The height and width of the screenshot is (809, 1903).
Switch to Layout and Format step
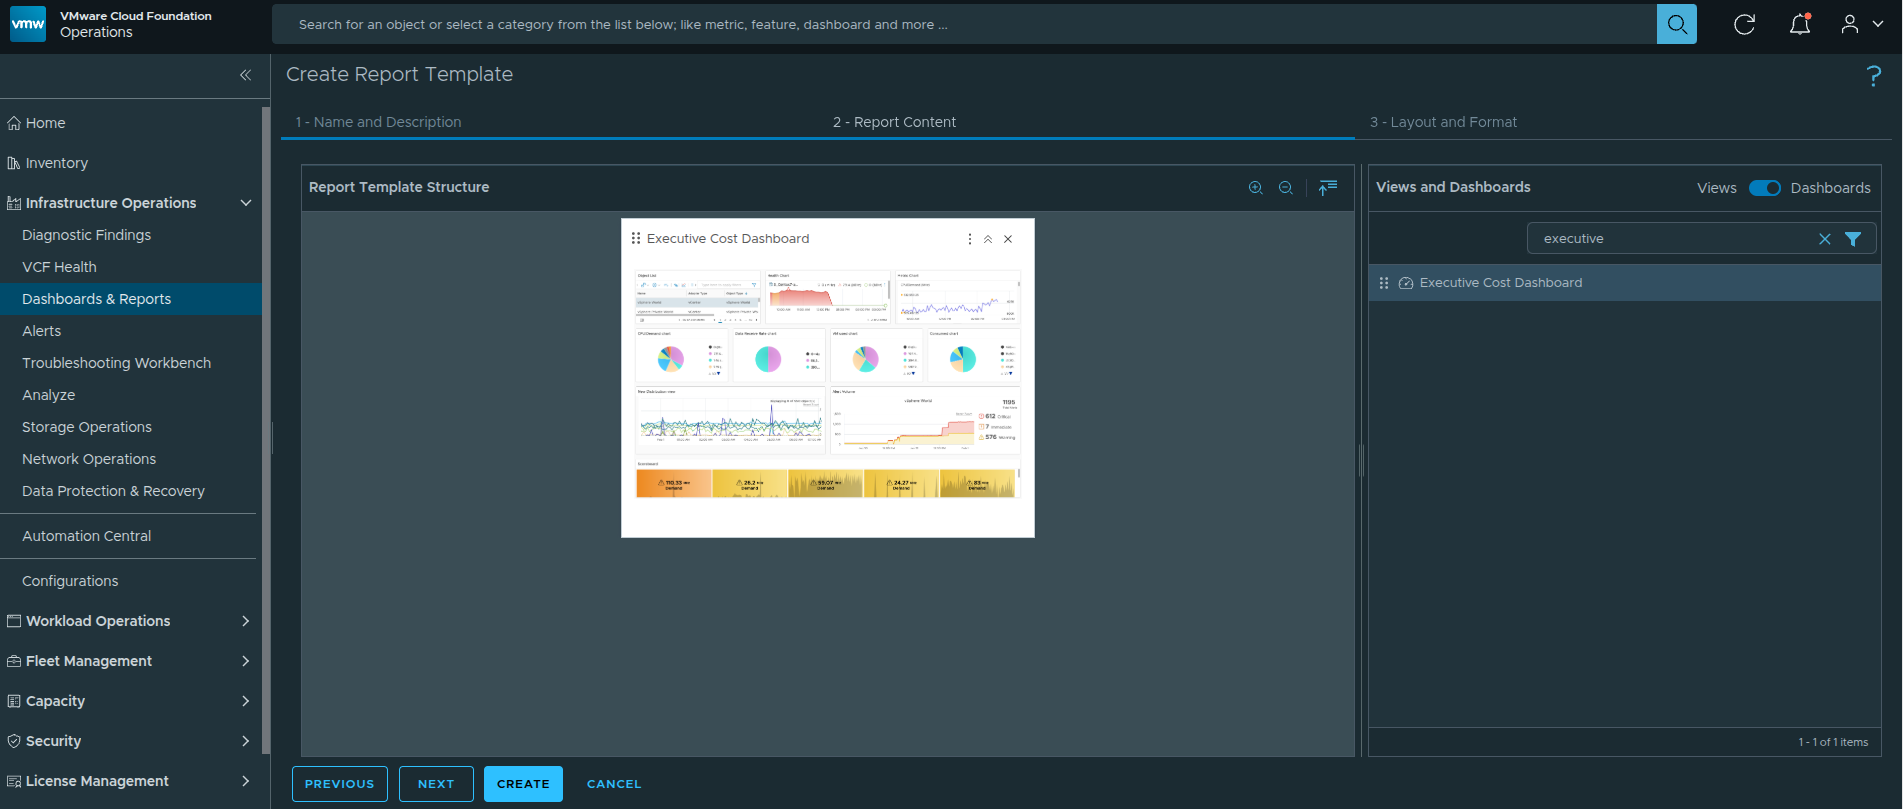tap(1443, 122)
